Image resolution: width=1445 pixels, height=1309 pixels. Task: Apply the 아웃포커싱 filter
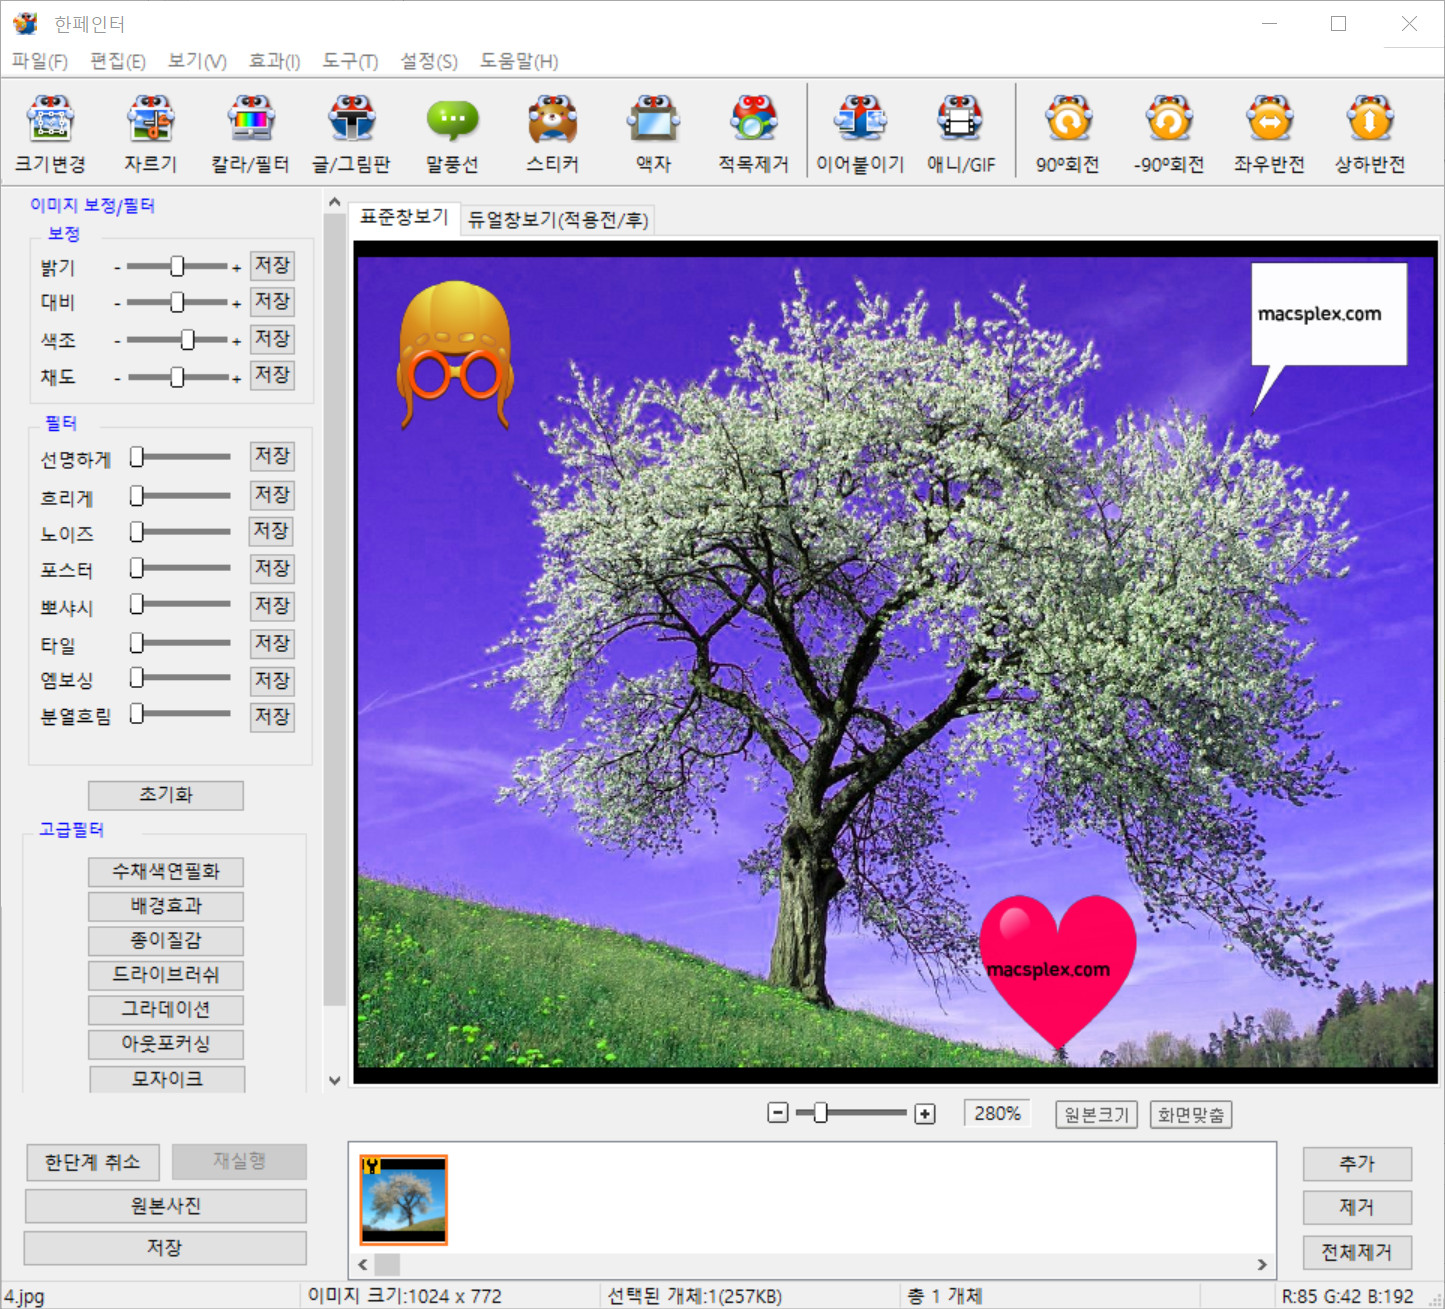[x=166, y=1044]
